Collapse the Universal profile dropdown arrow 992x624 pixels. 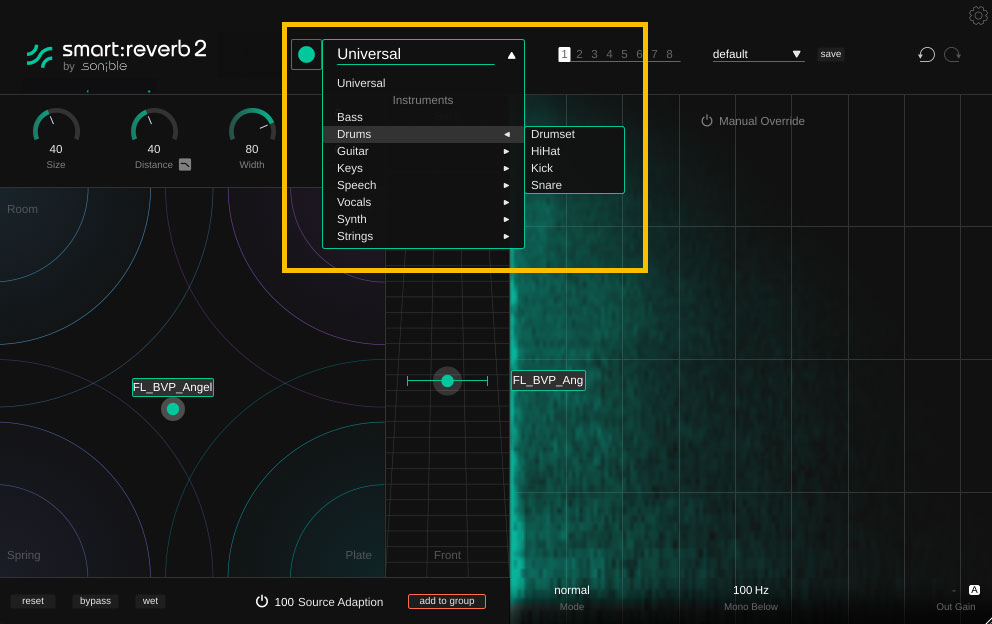click(x=511, y=55)
